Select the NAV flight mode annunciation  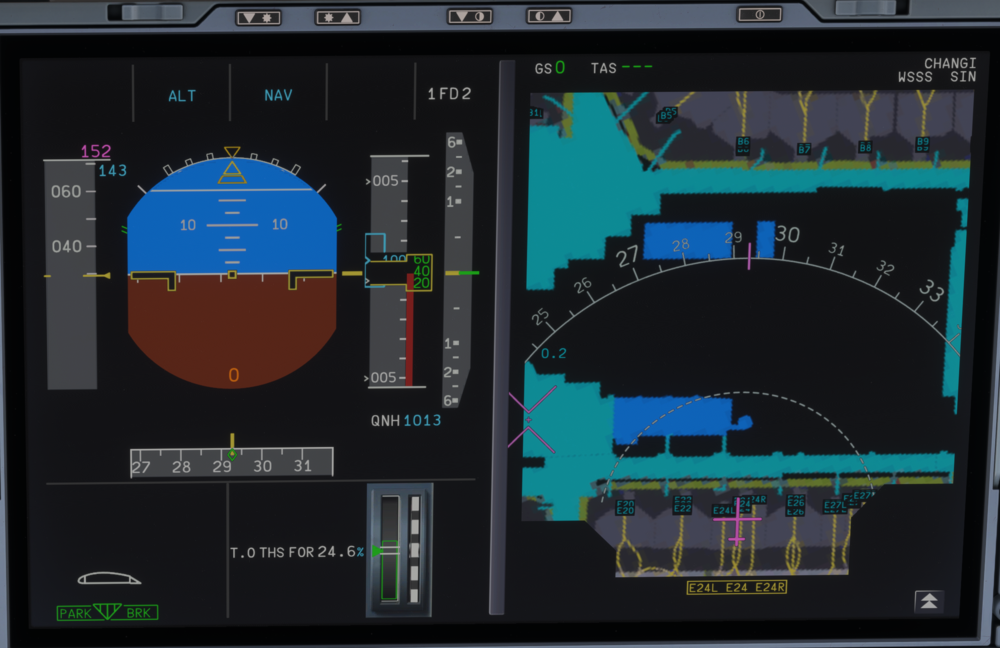(x=278, y=96)
